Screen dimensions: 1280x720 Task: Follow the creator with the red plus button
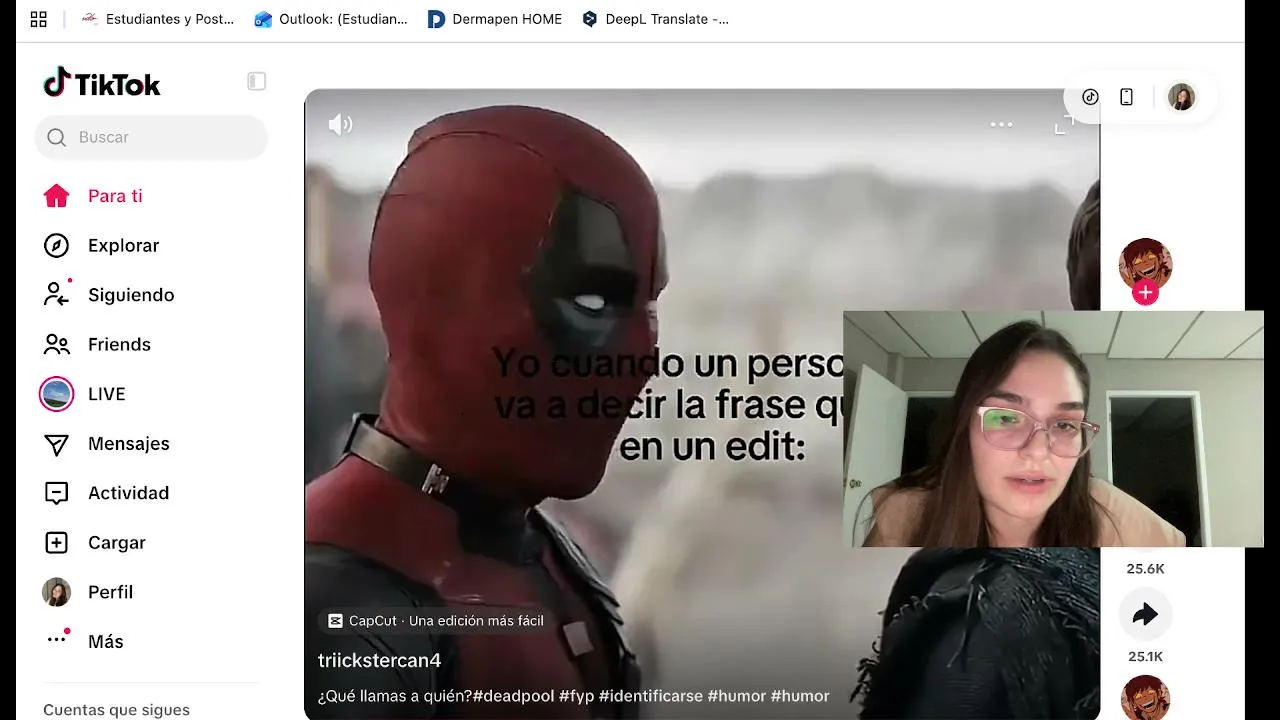tap(1145, 293)
